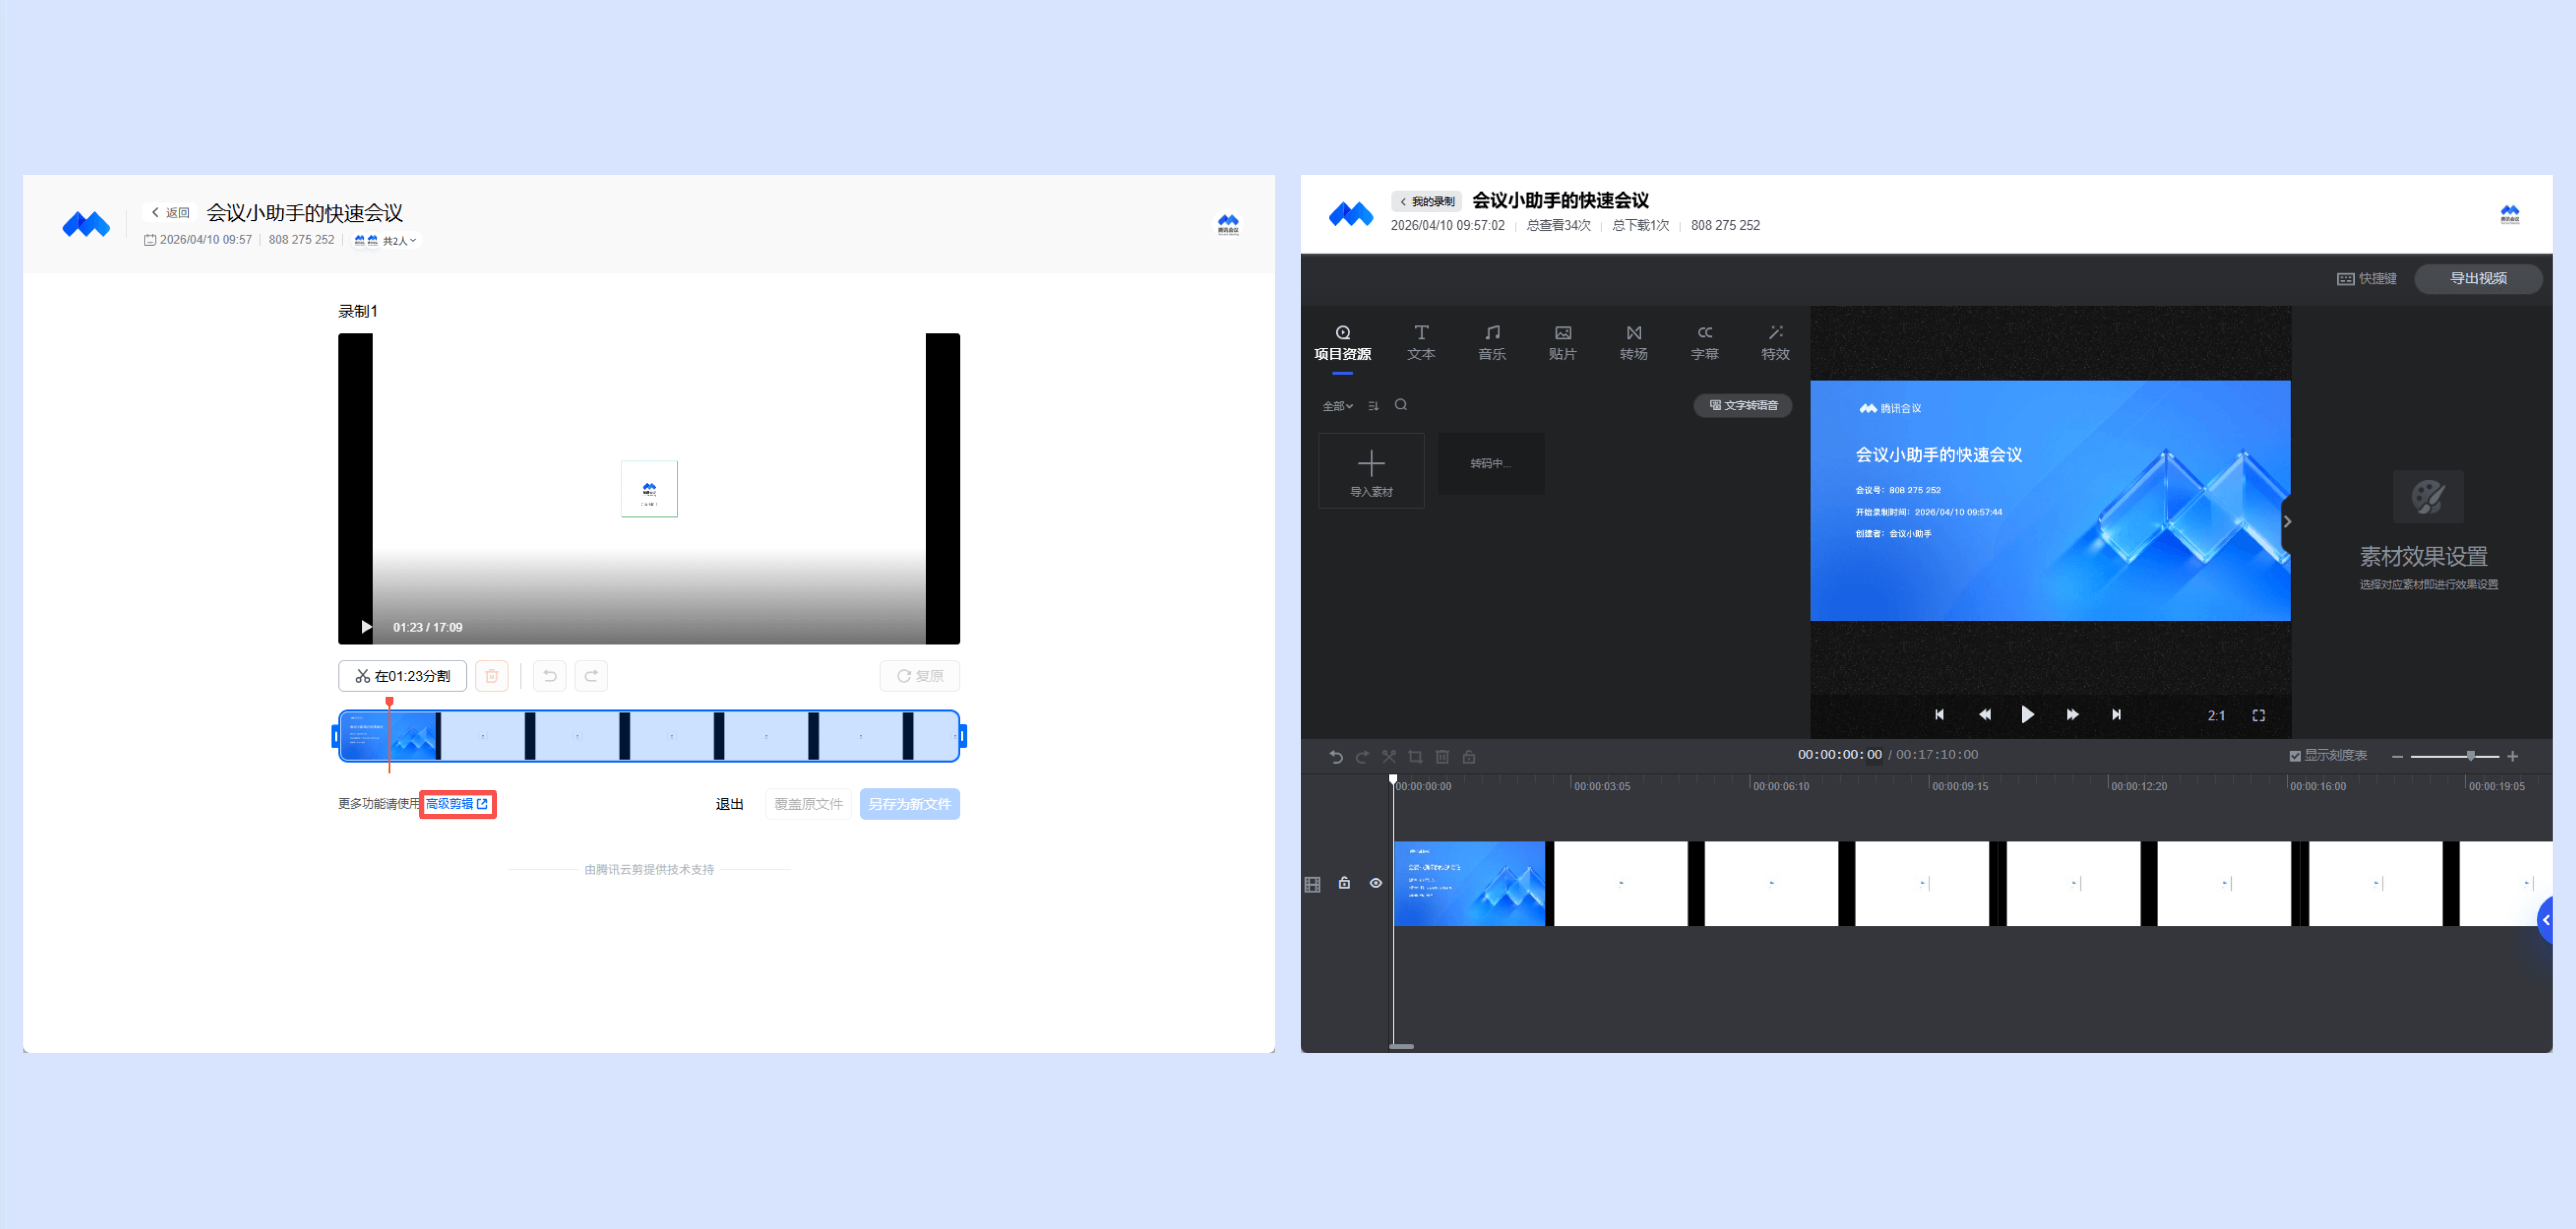This screenshot has height=1229, width=2576.
Task: Switch to the 音乐 music tab
Action: pos(1491,341)
